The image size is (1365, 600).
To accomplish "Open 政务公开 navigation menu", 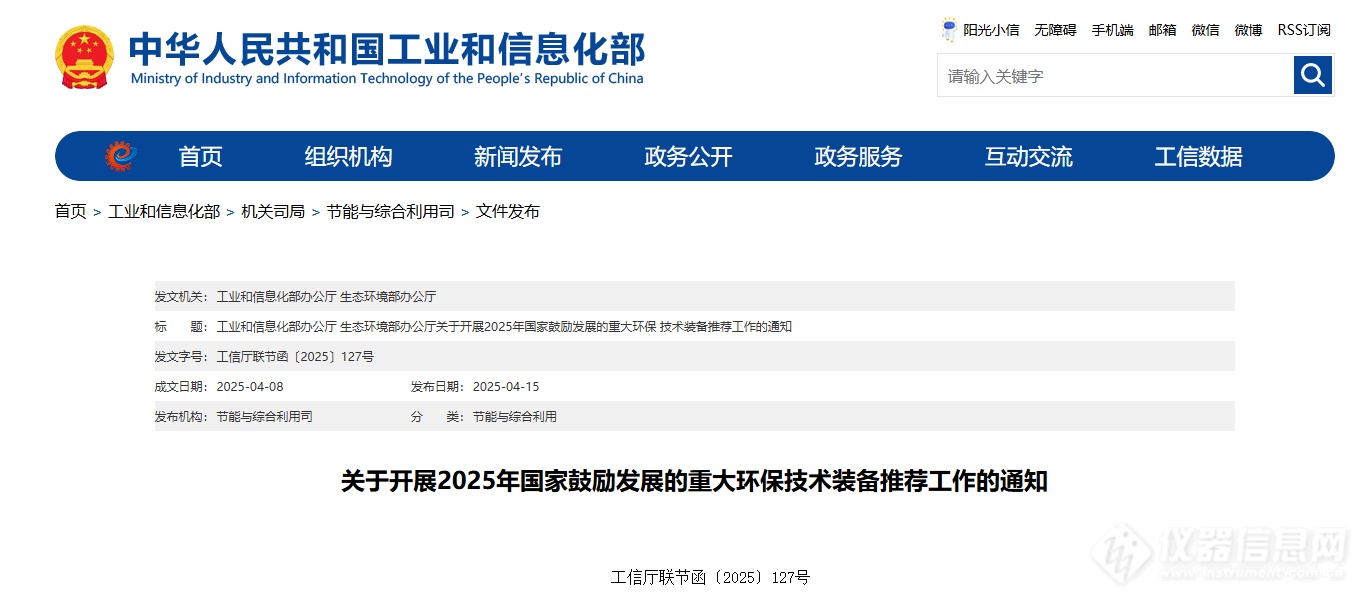I will 688,157.
